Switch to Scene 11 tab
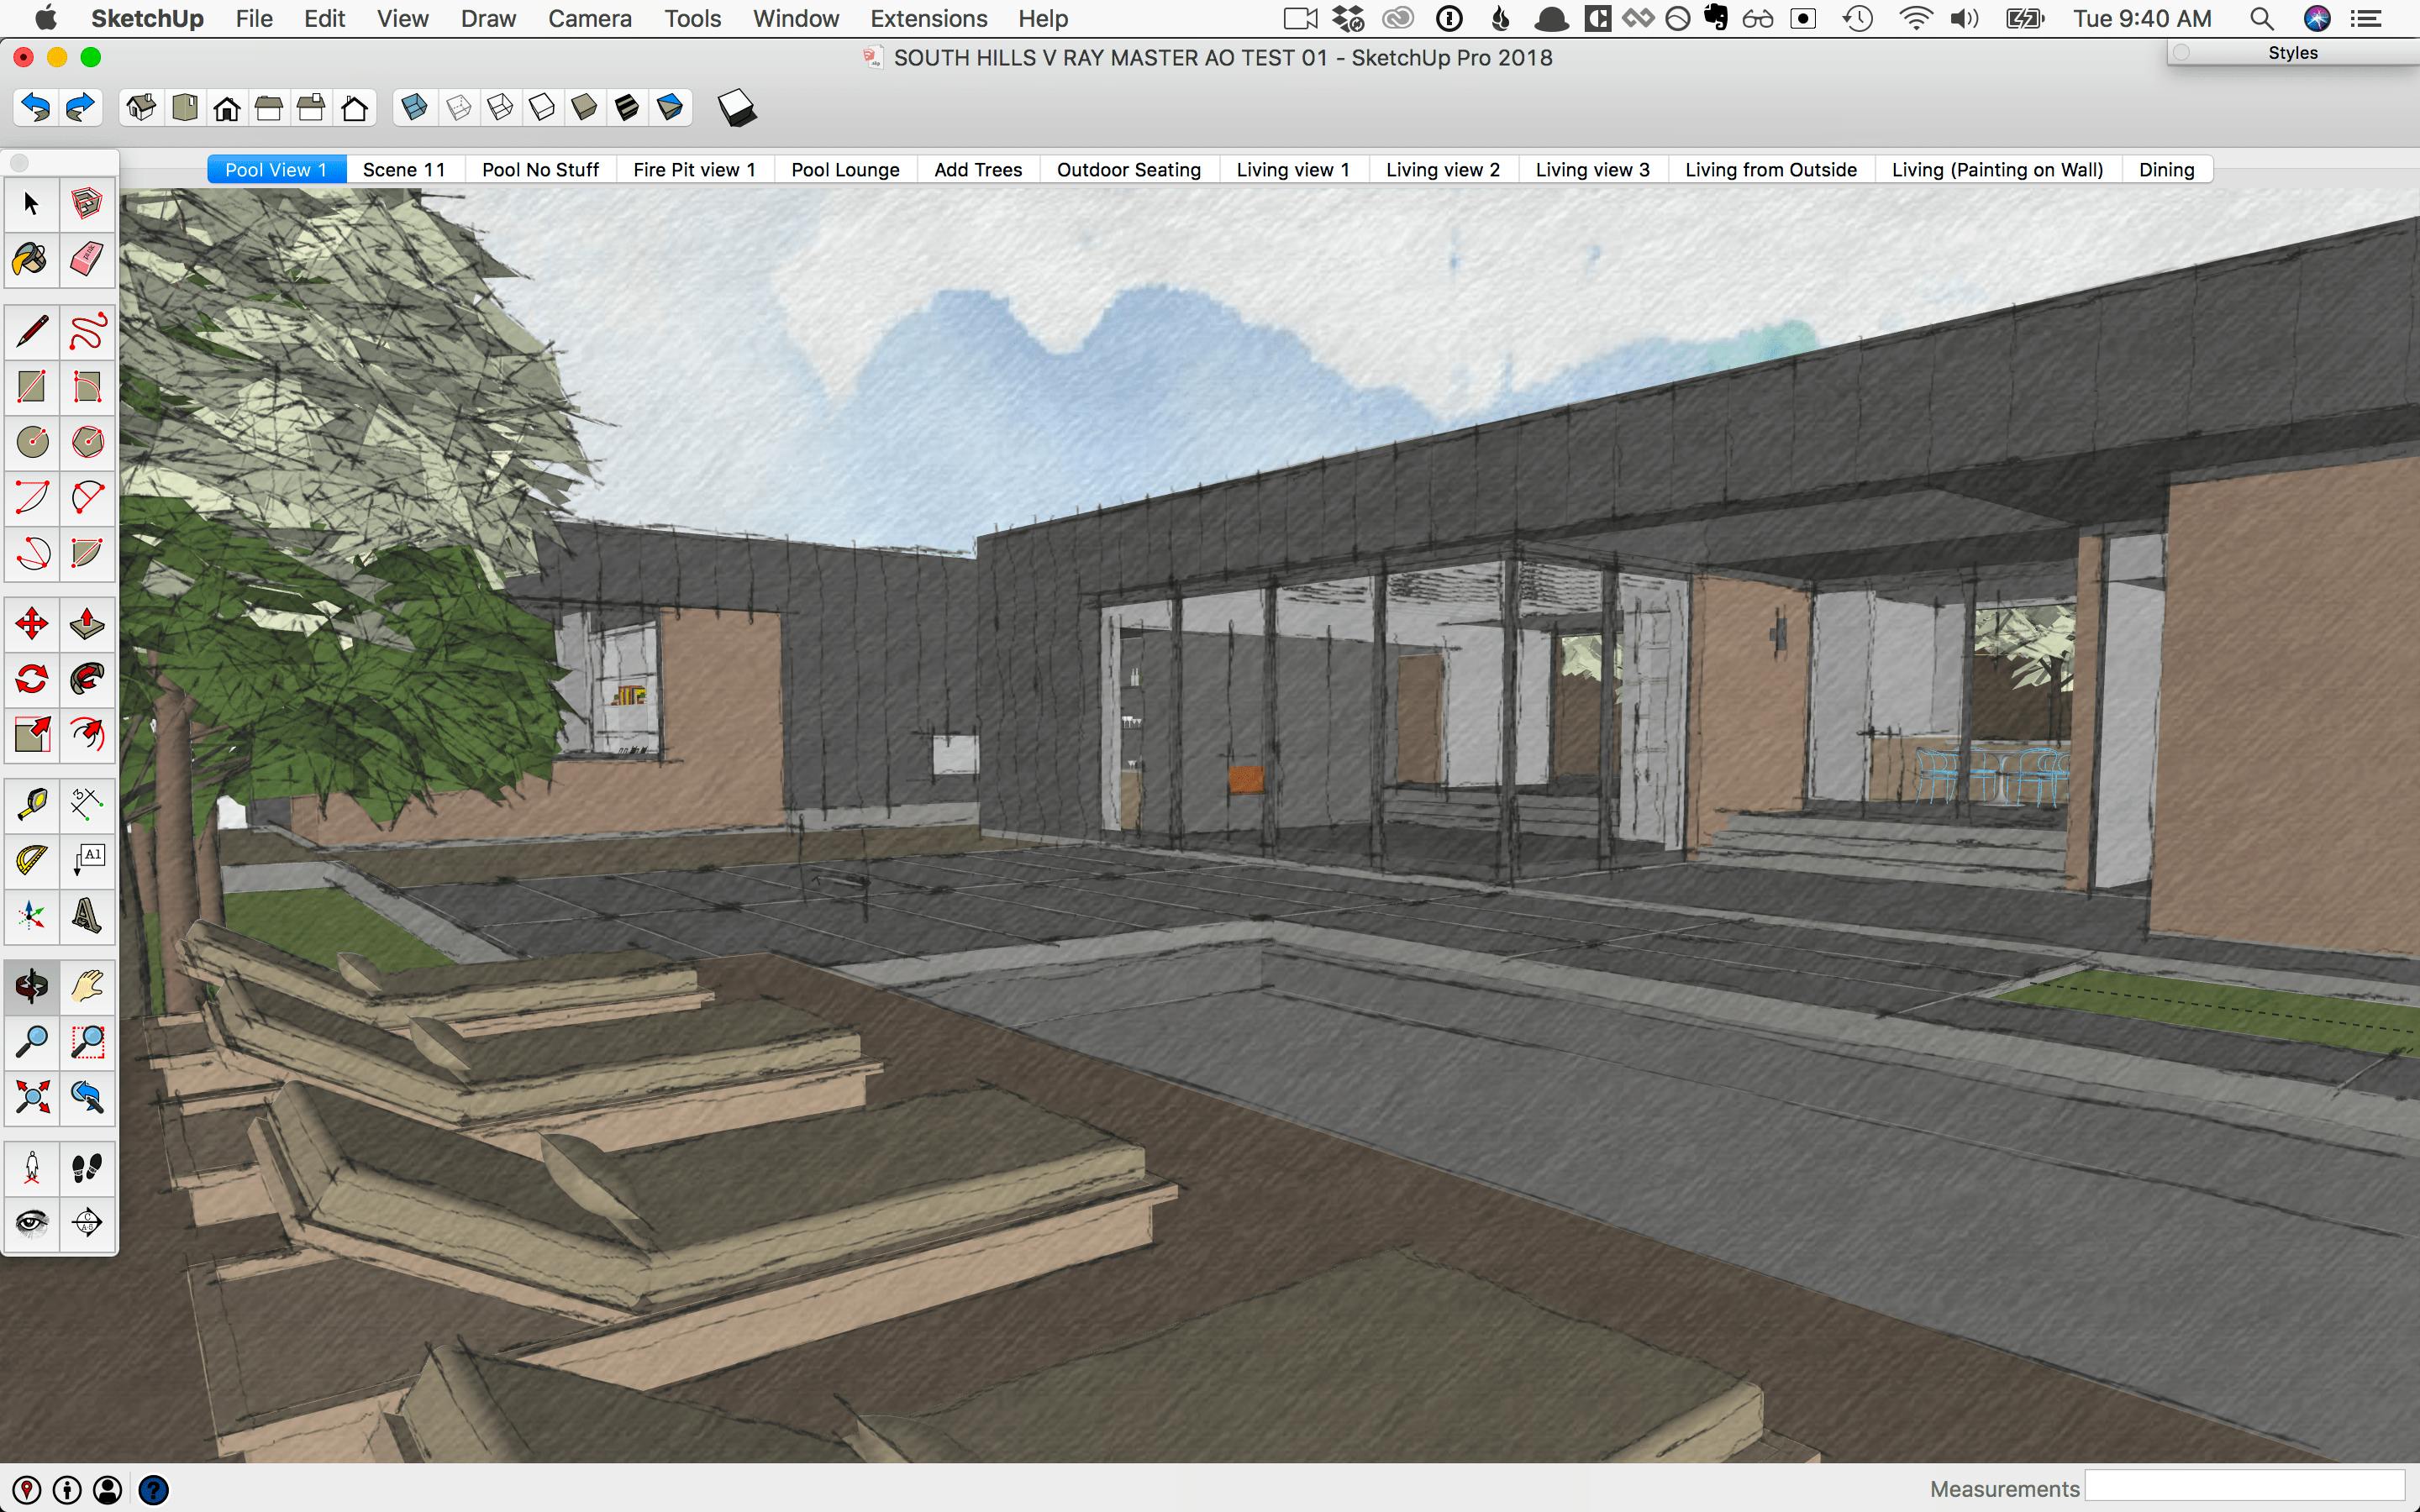Image resolution: width=2420 pixels, height=1512 pixels. pyautogui.click(x=404, y=169)
